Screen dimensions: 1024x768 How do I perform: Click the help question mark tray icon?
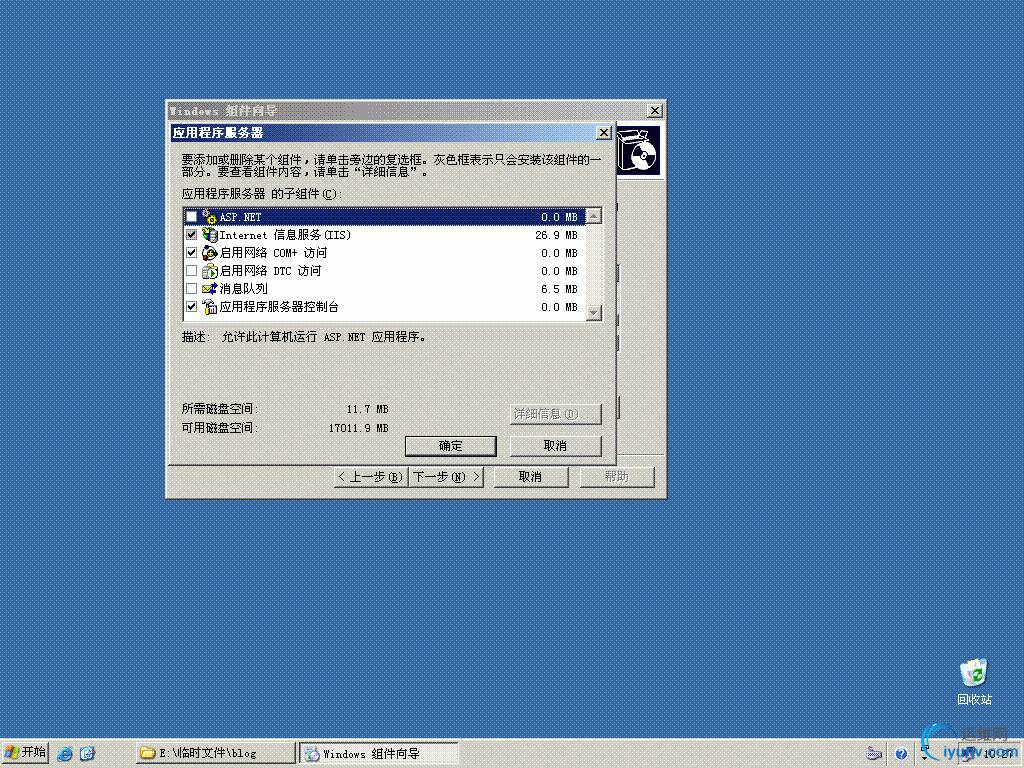pyautogui.click(x=901, y=754)
